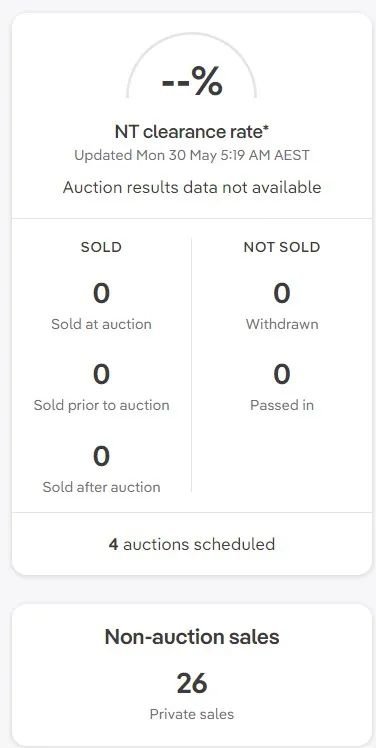Click the Sold after auction count
Viewport: 376px width, 748px height.
tap(101, 456)
